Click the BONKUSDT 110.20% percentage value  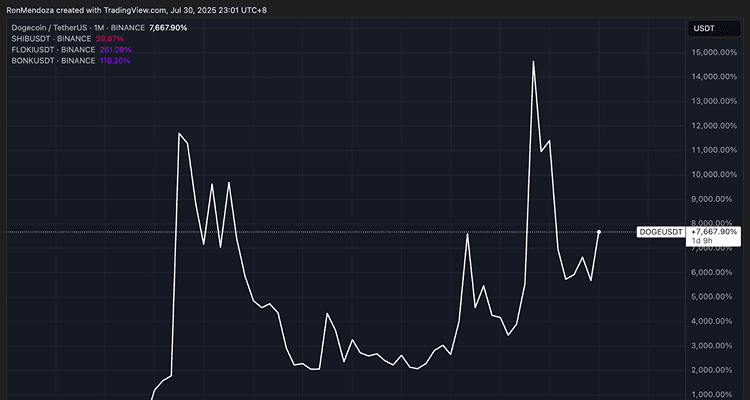pyautogui.click(x=115, y=61)
